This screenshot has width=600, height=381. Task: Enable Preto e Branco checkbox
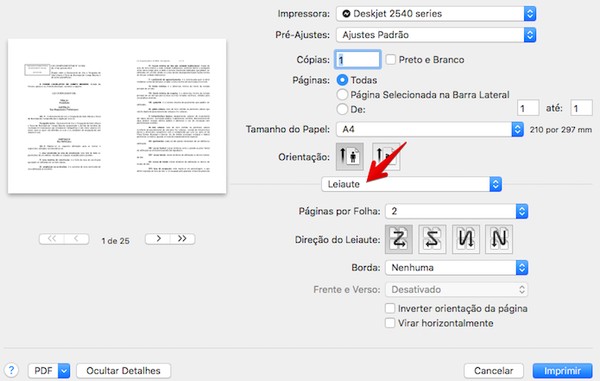coord(390,59)
